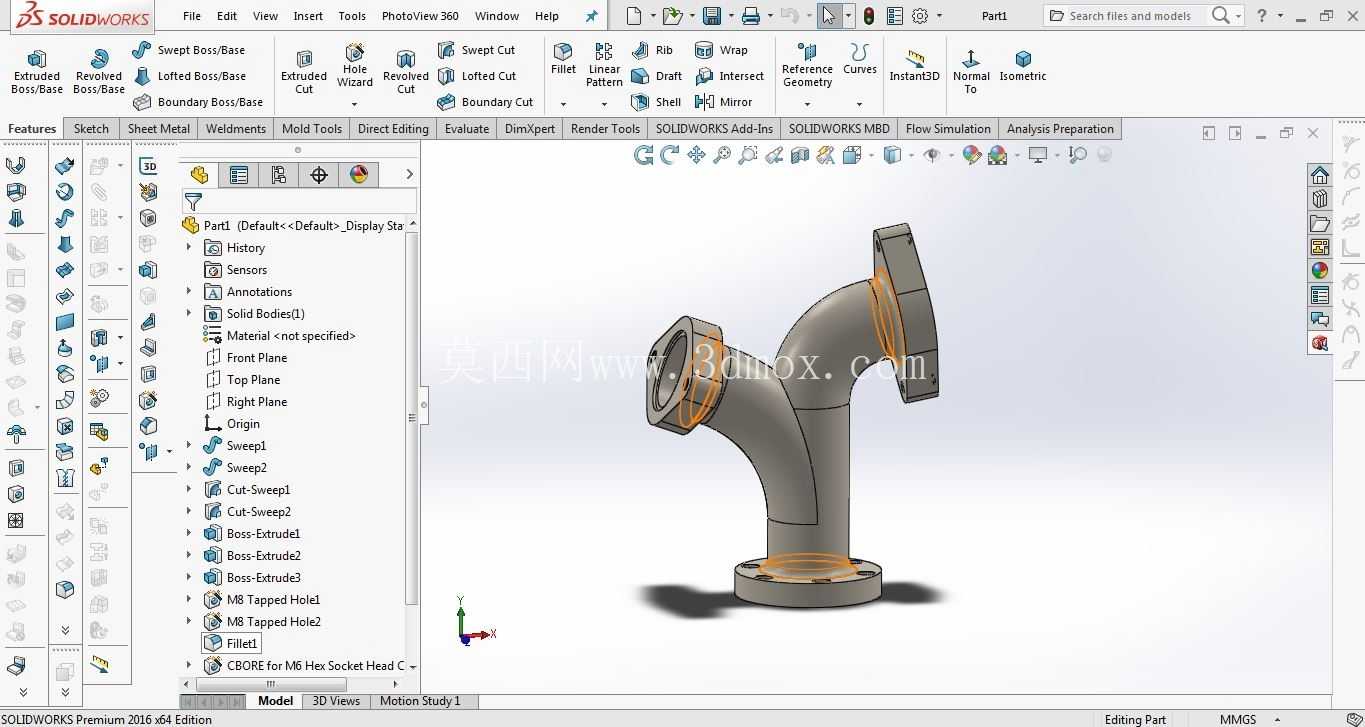This screenshot has height=727, width=1365.
Task: Expand the Annotations folder
Action: (189, 291)
